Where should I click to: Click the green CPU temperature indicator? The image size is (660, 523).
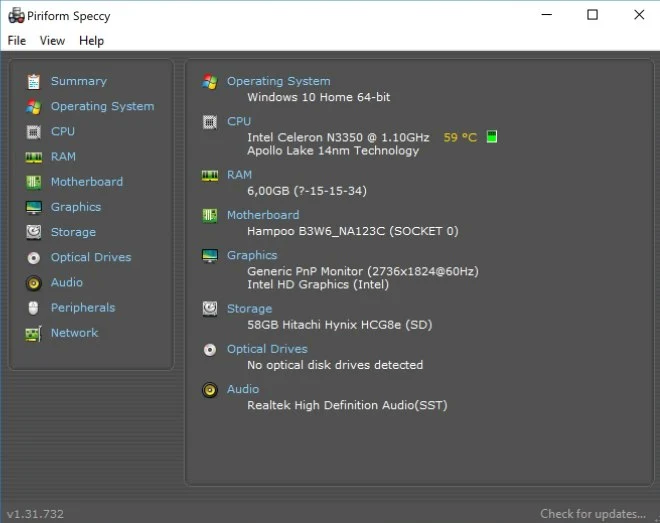point(492,137)
